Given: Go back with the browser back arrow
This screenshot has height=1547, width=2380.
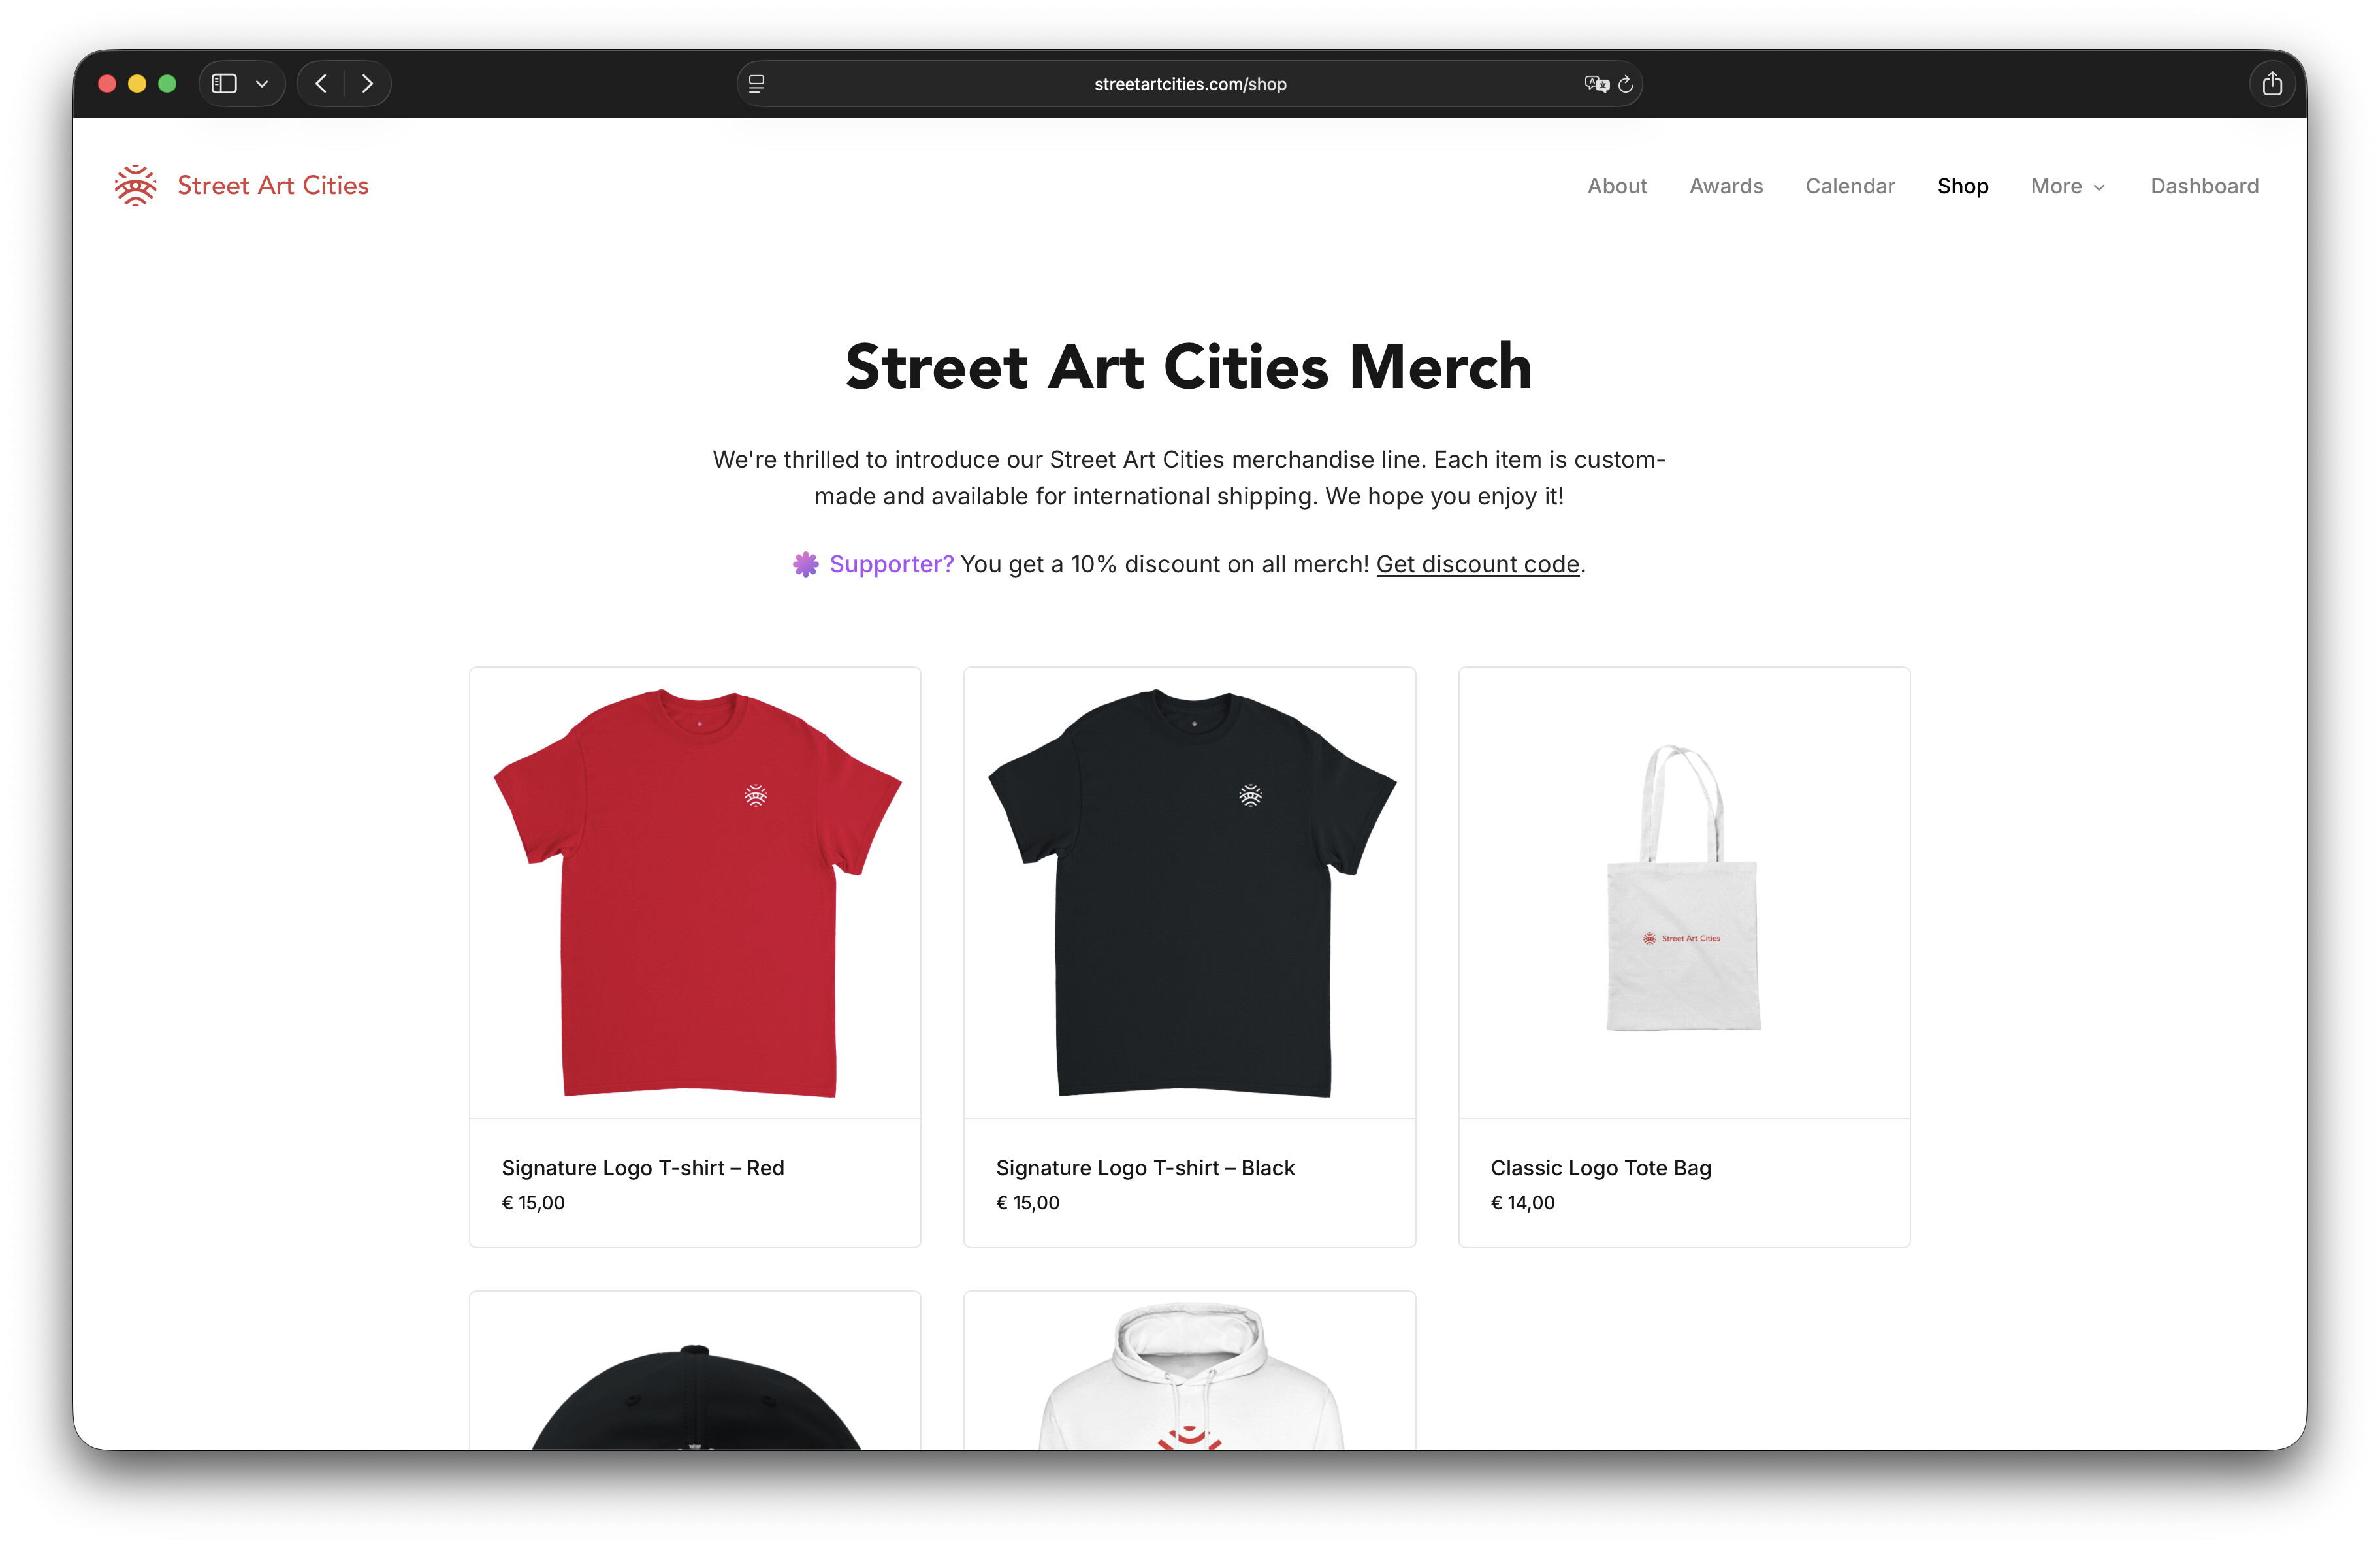Looking at the screenshot, I should (x=321, y=84).
